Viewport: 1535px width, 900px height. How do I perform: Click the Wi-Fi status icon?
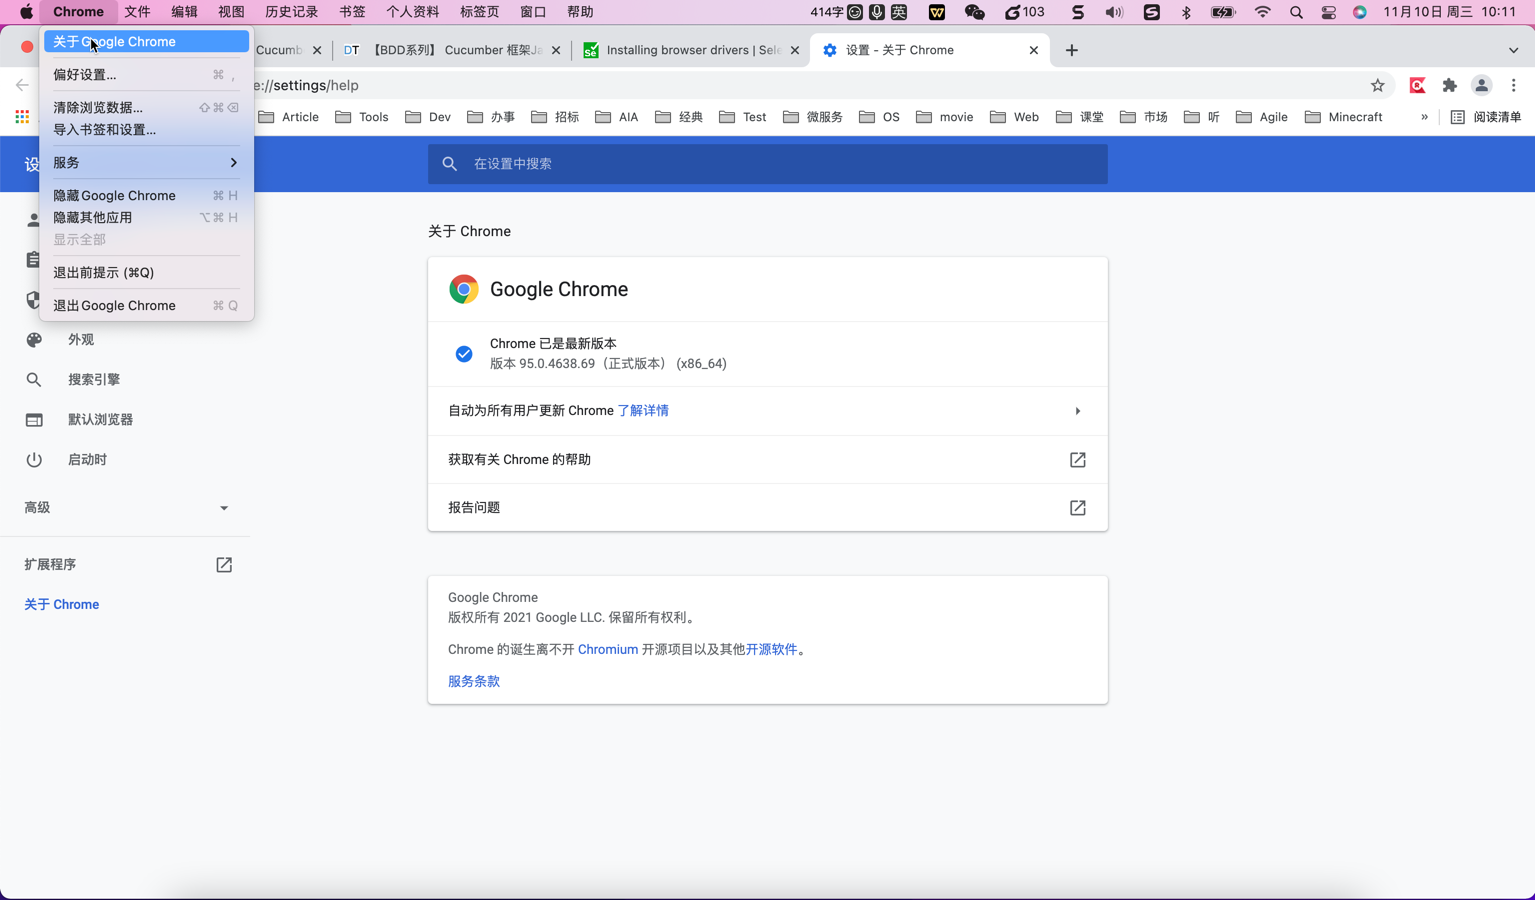click(1263, 12)
